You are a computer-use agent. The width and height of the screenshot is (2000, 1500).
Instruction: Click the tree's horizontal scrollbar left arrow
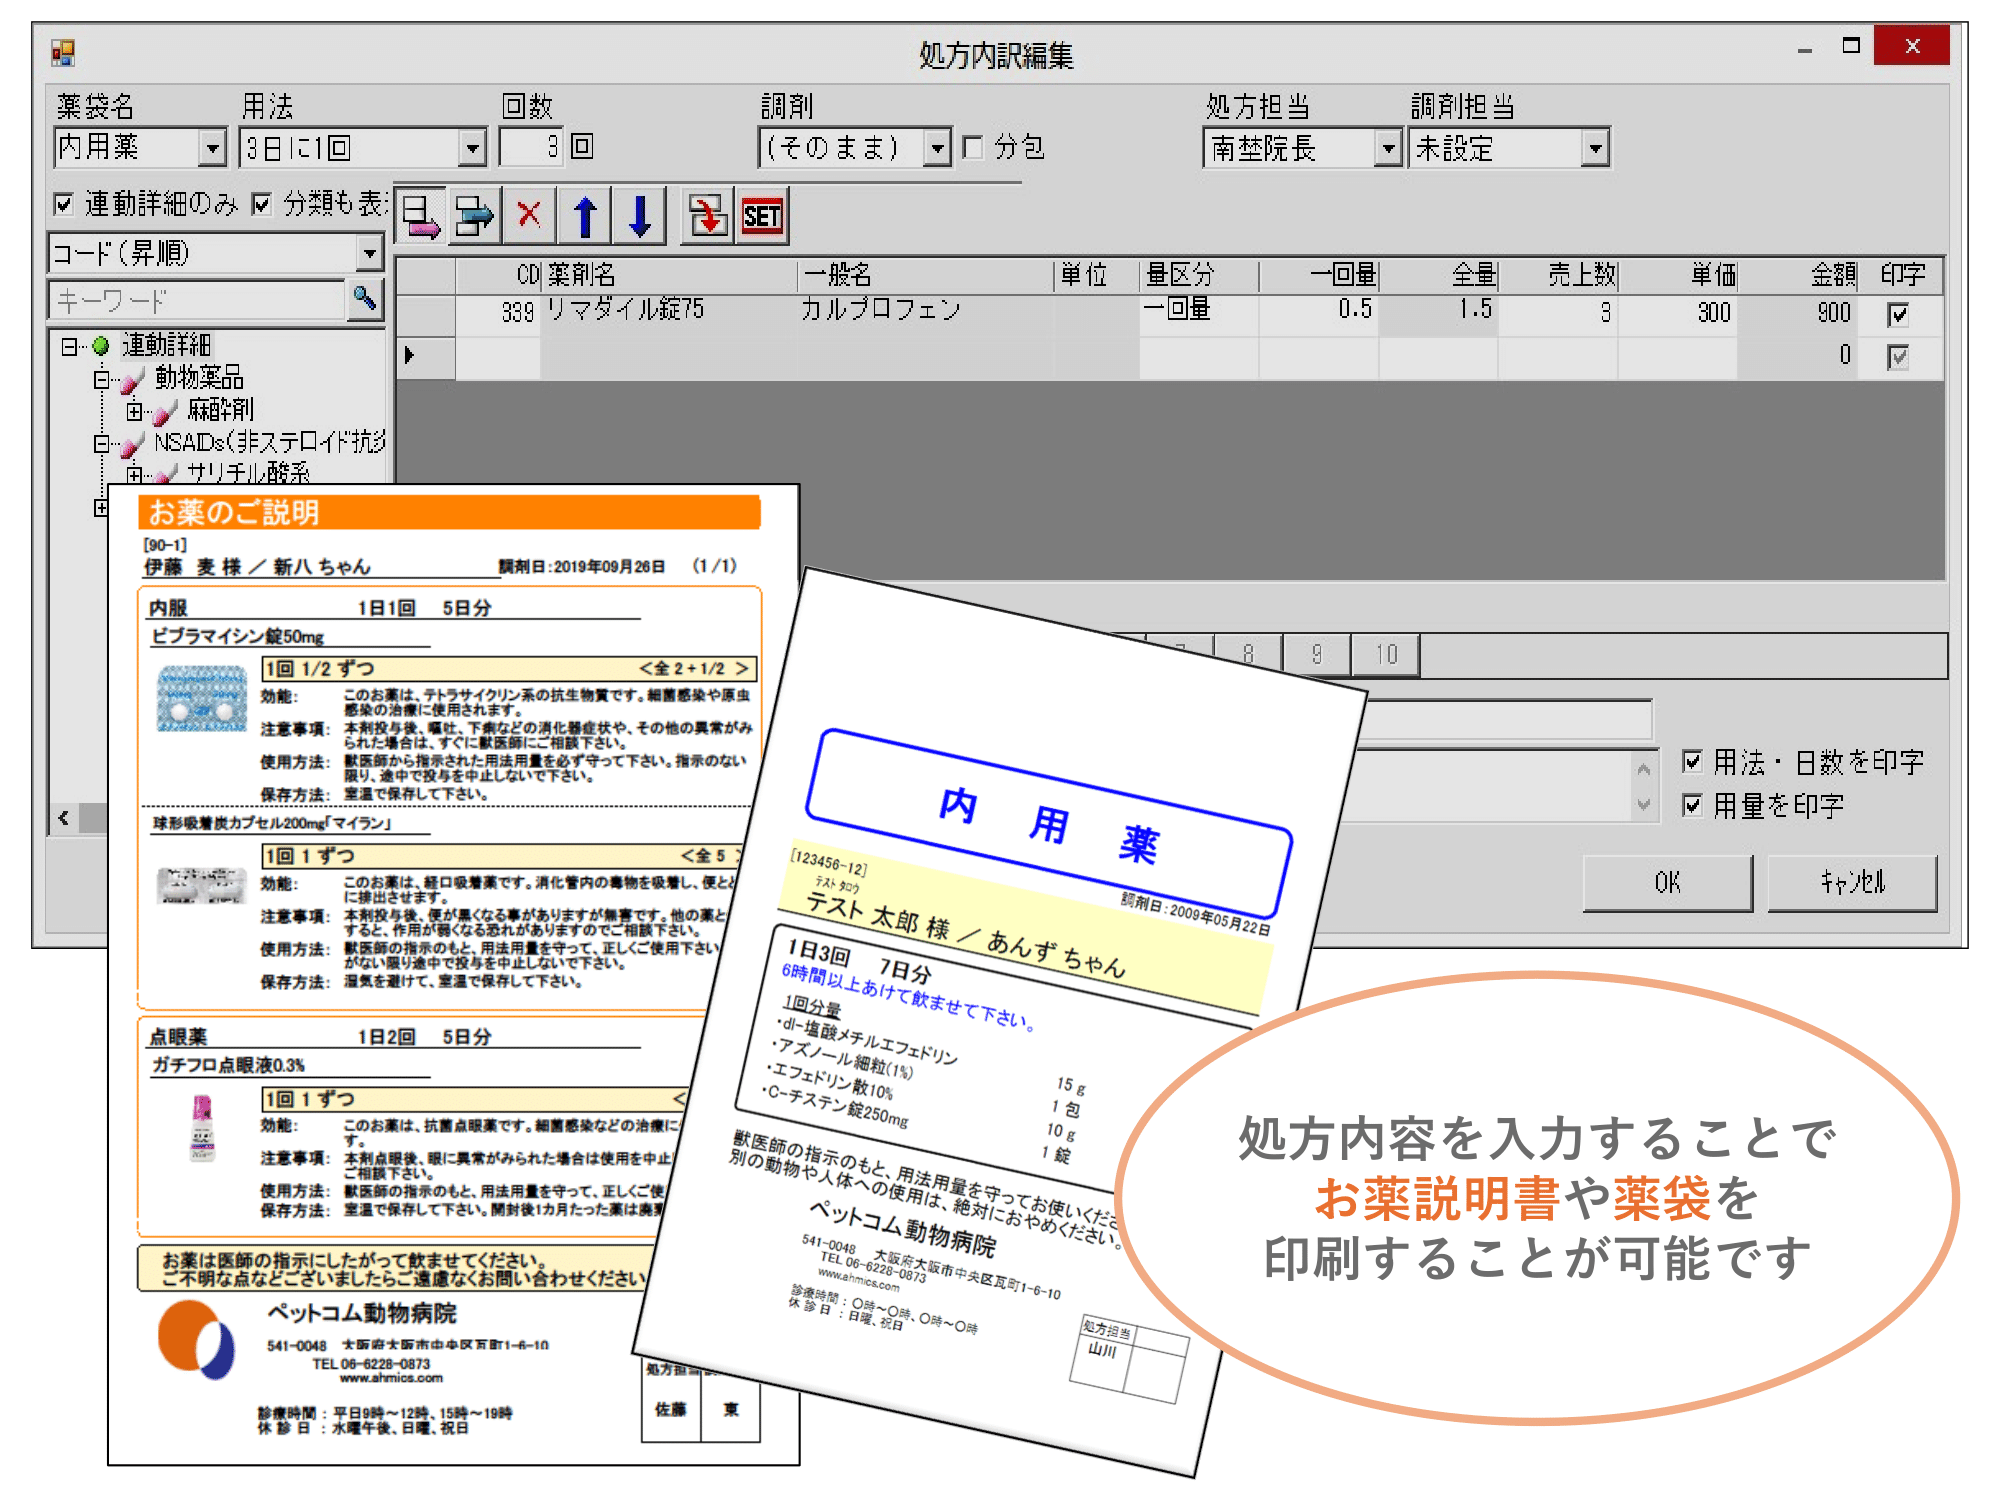tap(64, 818)
